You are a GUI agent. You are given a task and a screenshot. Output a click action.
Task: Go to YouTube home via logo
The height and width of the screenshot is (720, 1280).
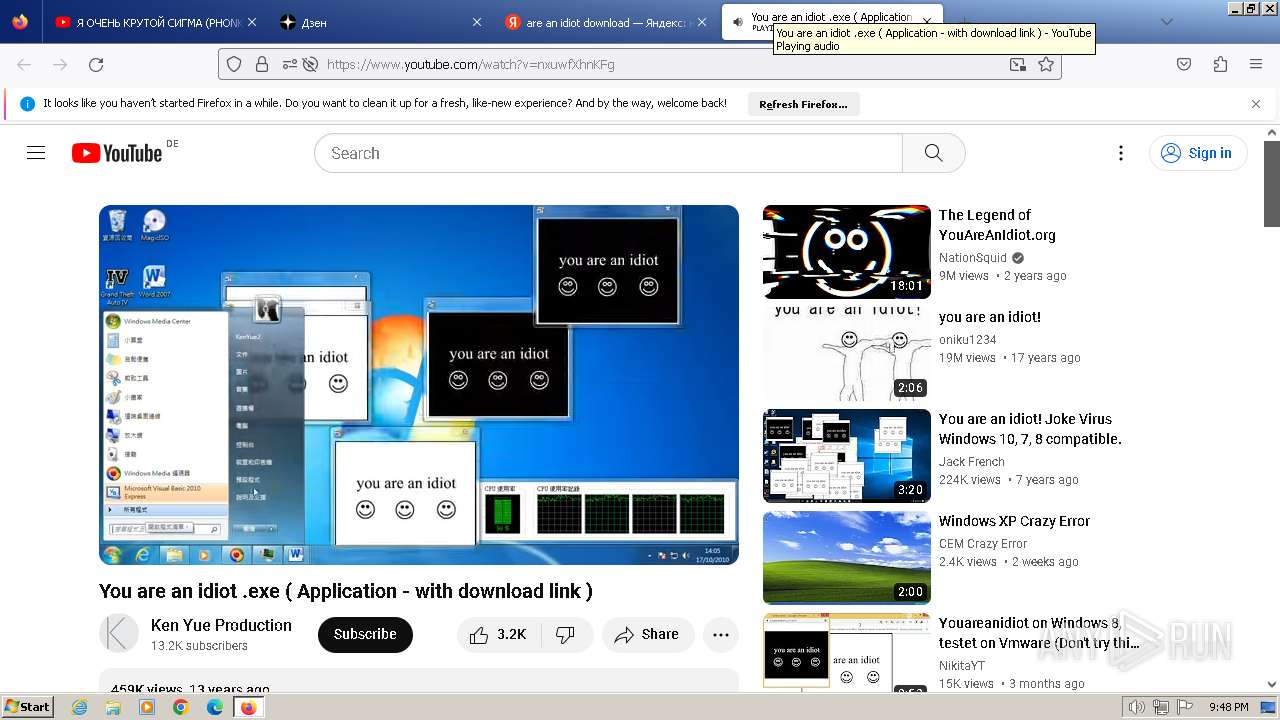[117, 153]
